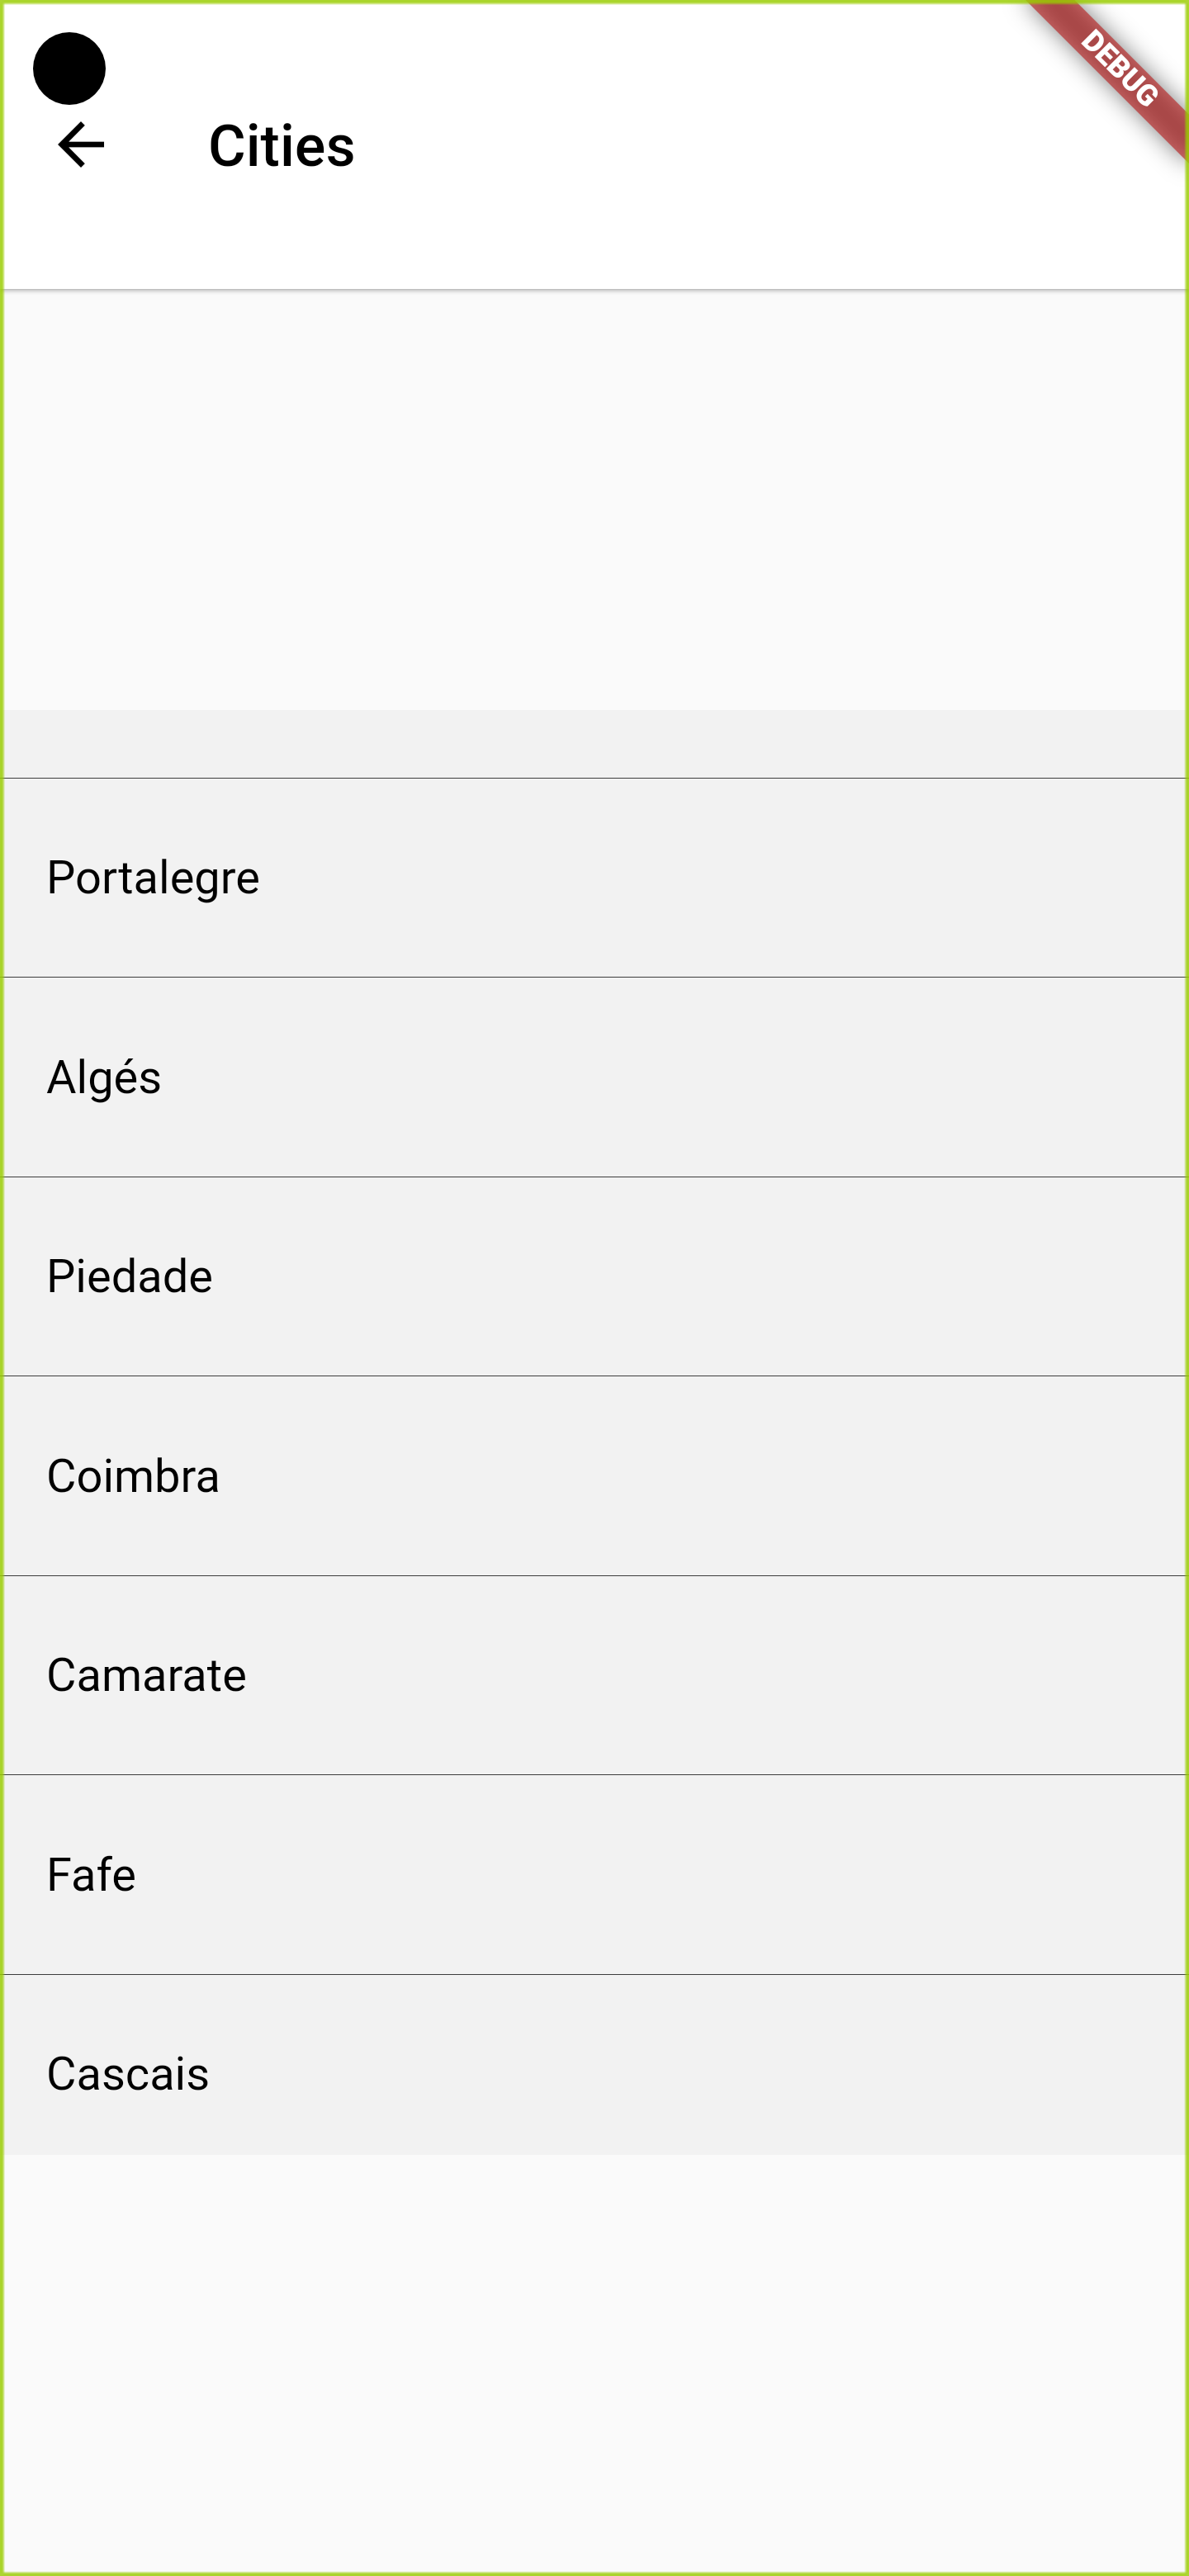Image resolution: width=1189 pixels, height=2576 pixels.
Task: Open the Piedade list item
Action: pos(594,1276)
